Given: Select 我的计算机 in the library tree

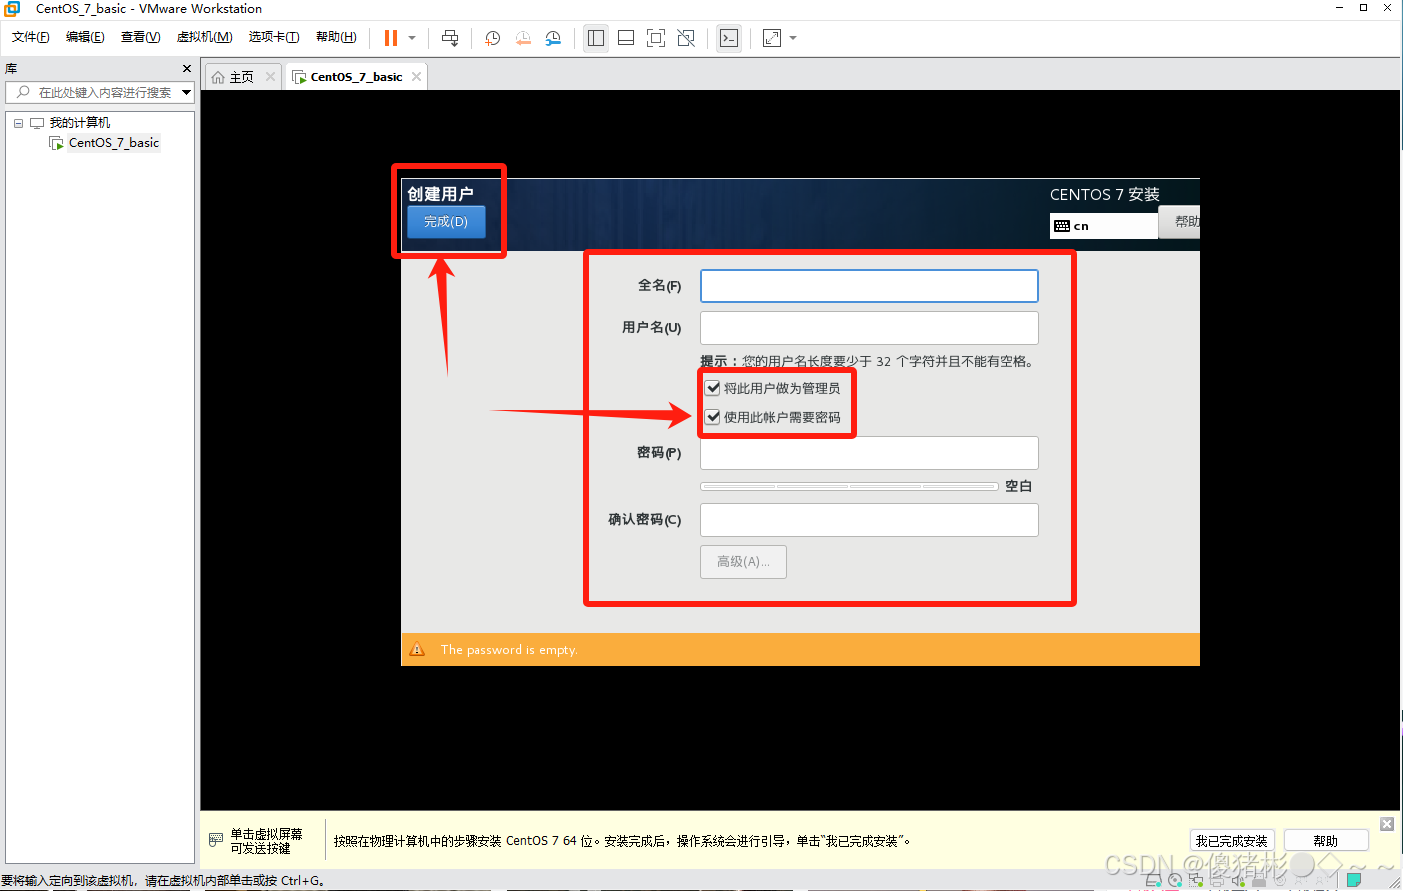Looking at the screenshot, I should point(80,123).
